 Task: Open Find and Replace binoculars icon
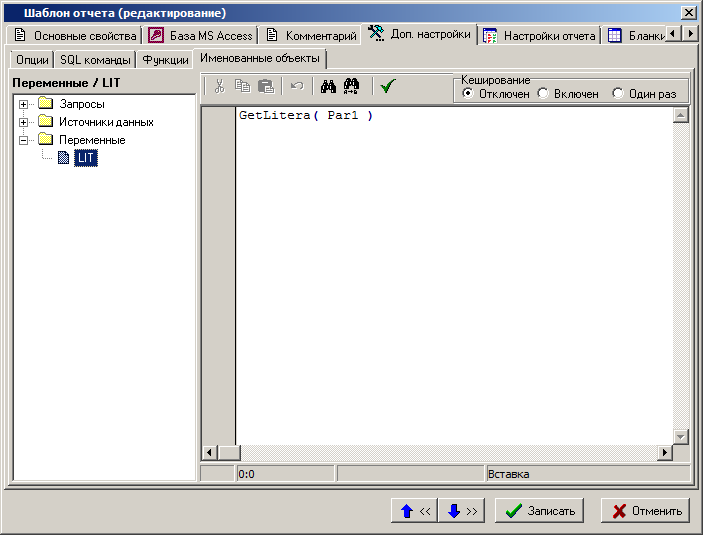(351, 87)
